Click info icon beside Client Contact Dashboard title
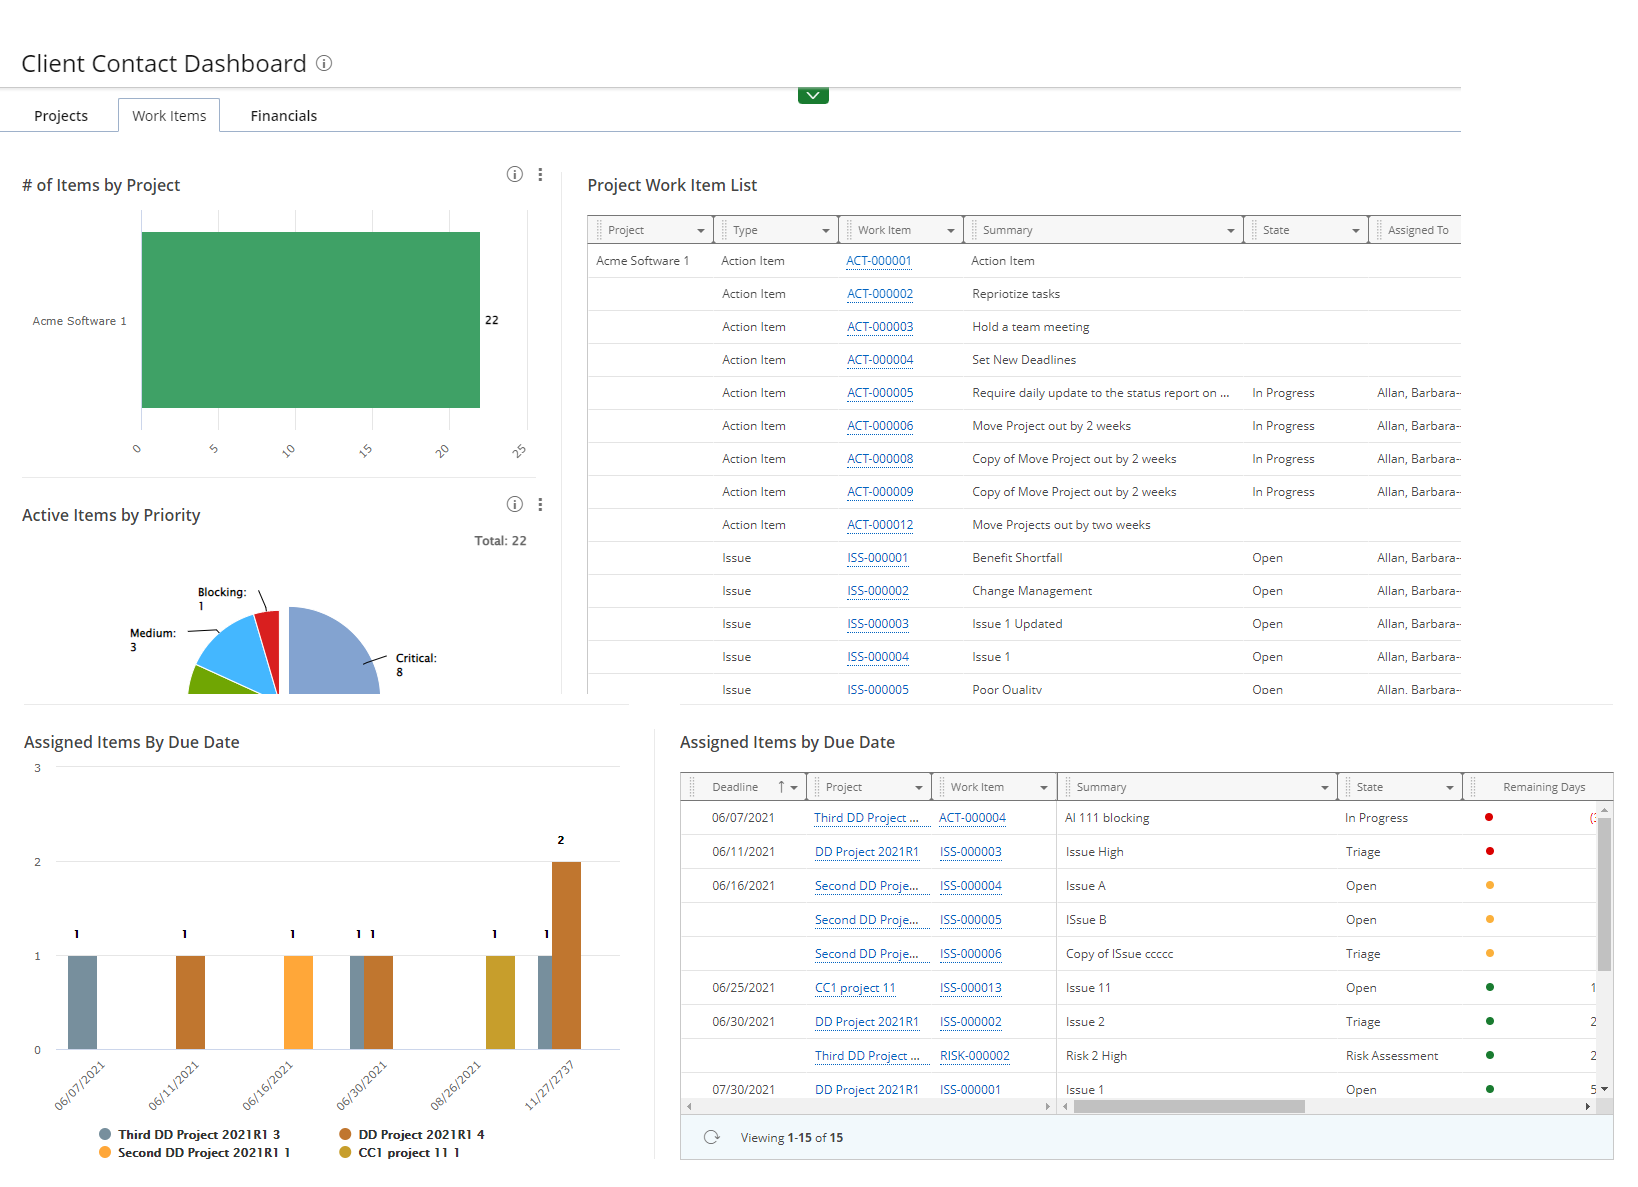1638x1187 pixels. pos(324,63)
